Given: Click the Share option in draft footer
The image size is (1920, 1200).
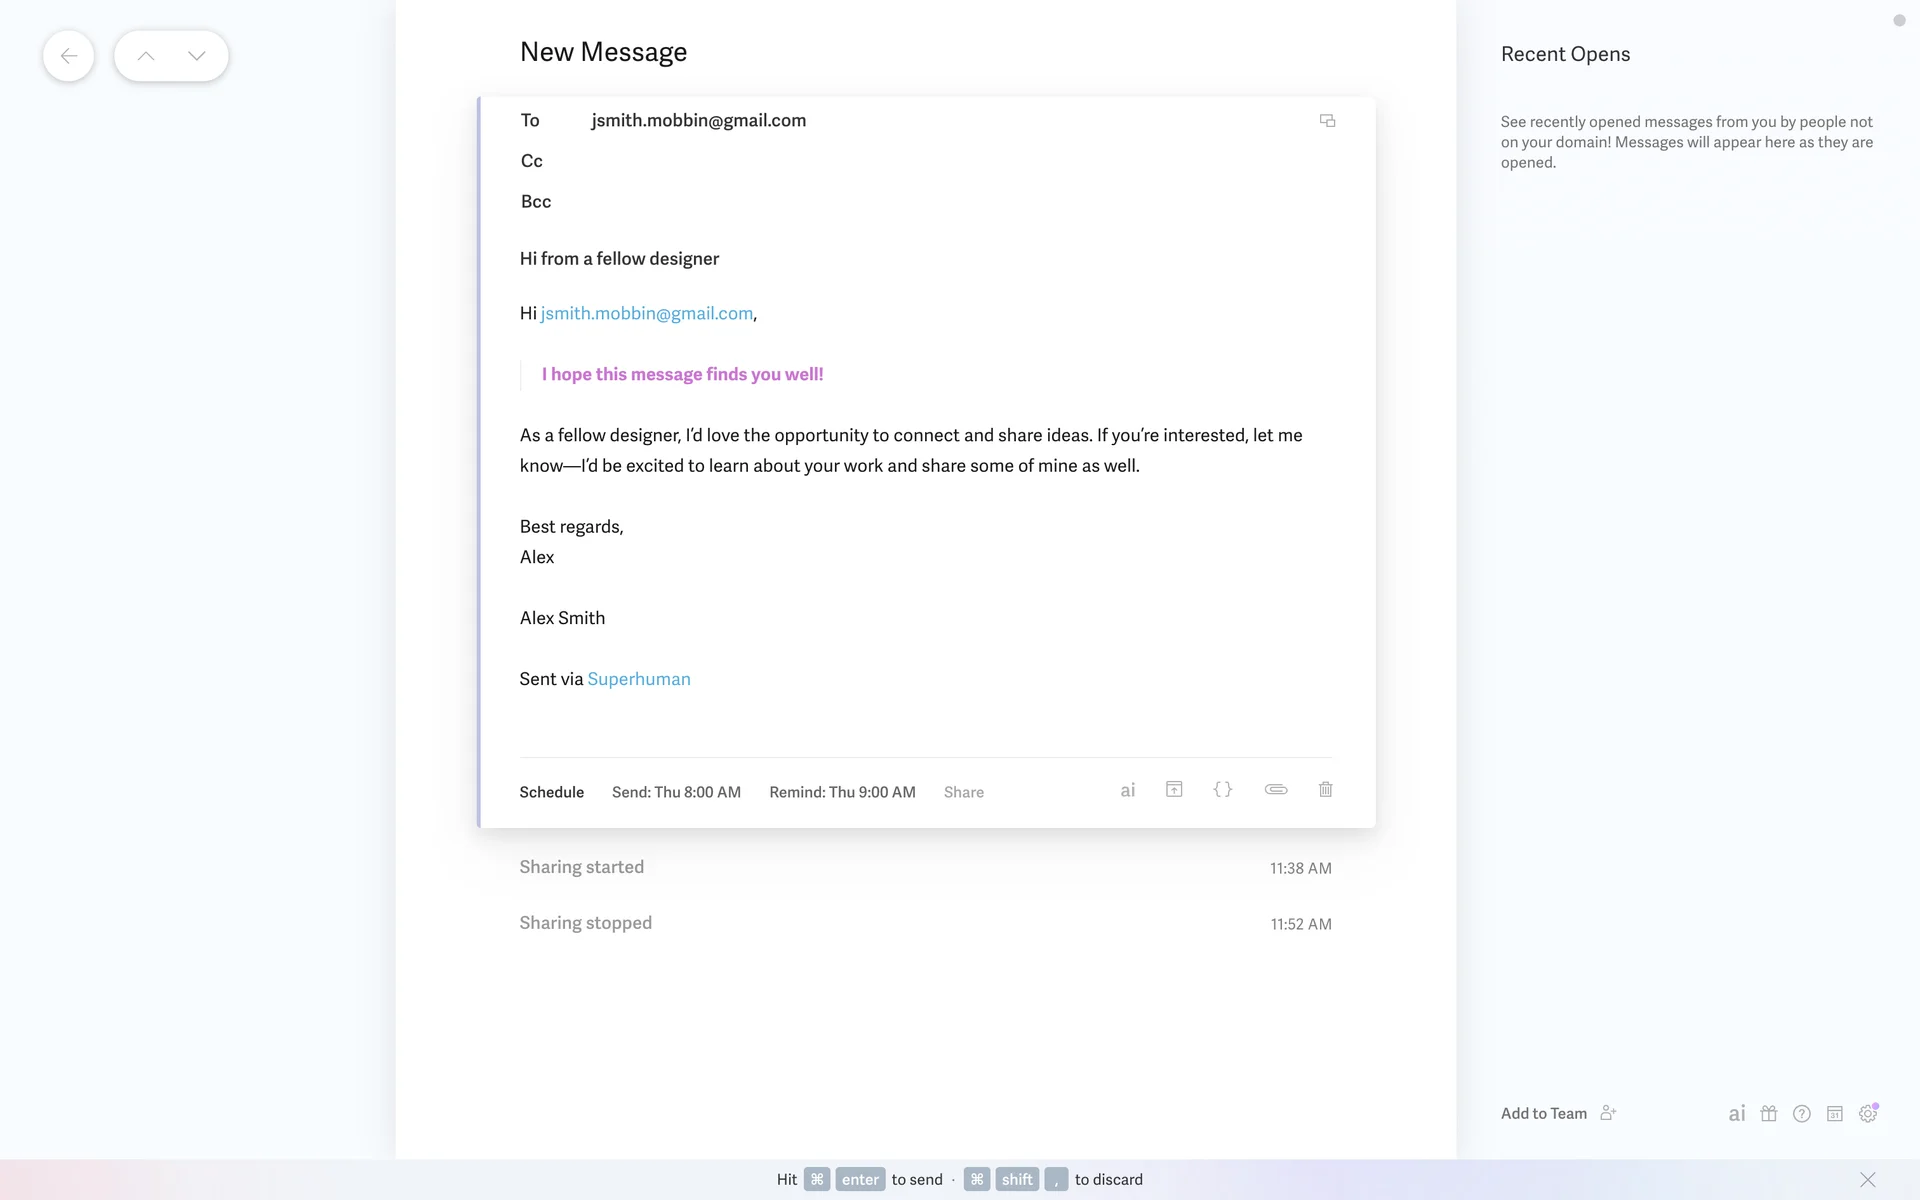Looking at the screenshot, I should pos(963,792).
